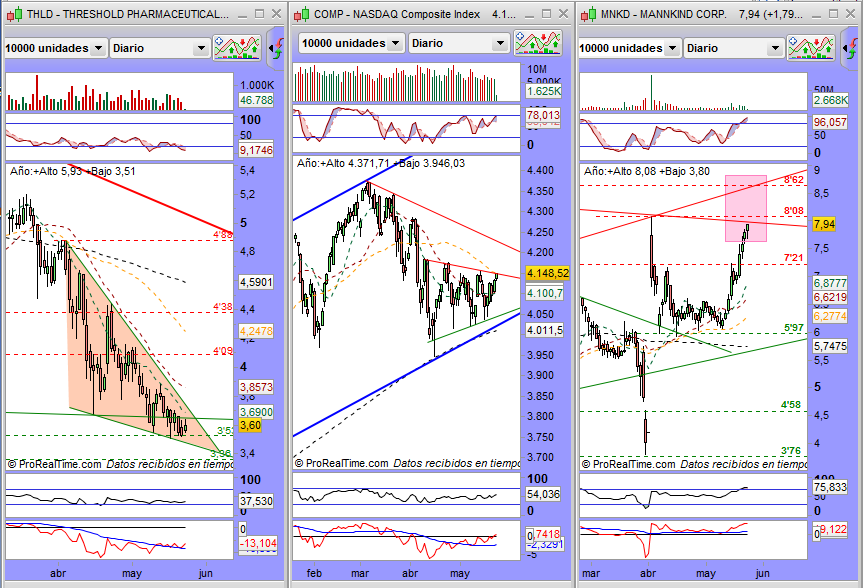Click the 2.668K volume value in MNKD
The width and height of the screenshot is (864, 588).
click(831, 100)
